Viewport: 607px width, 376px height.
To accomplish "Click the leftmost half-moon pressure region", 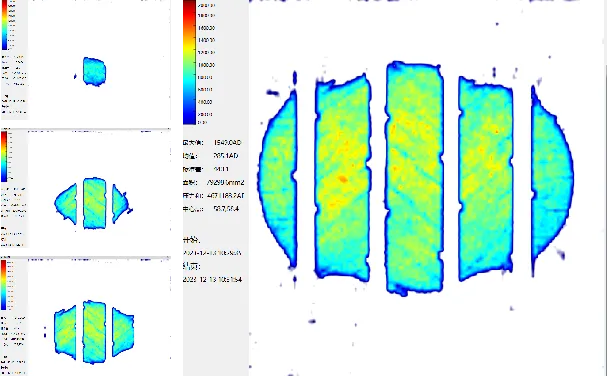I will (x=278, y=177).
